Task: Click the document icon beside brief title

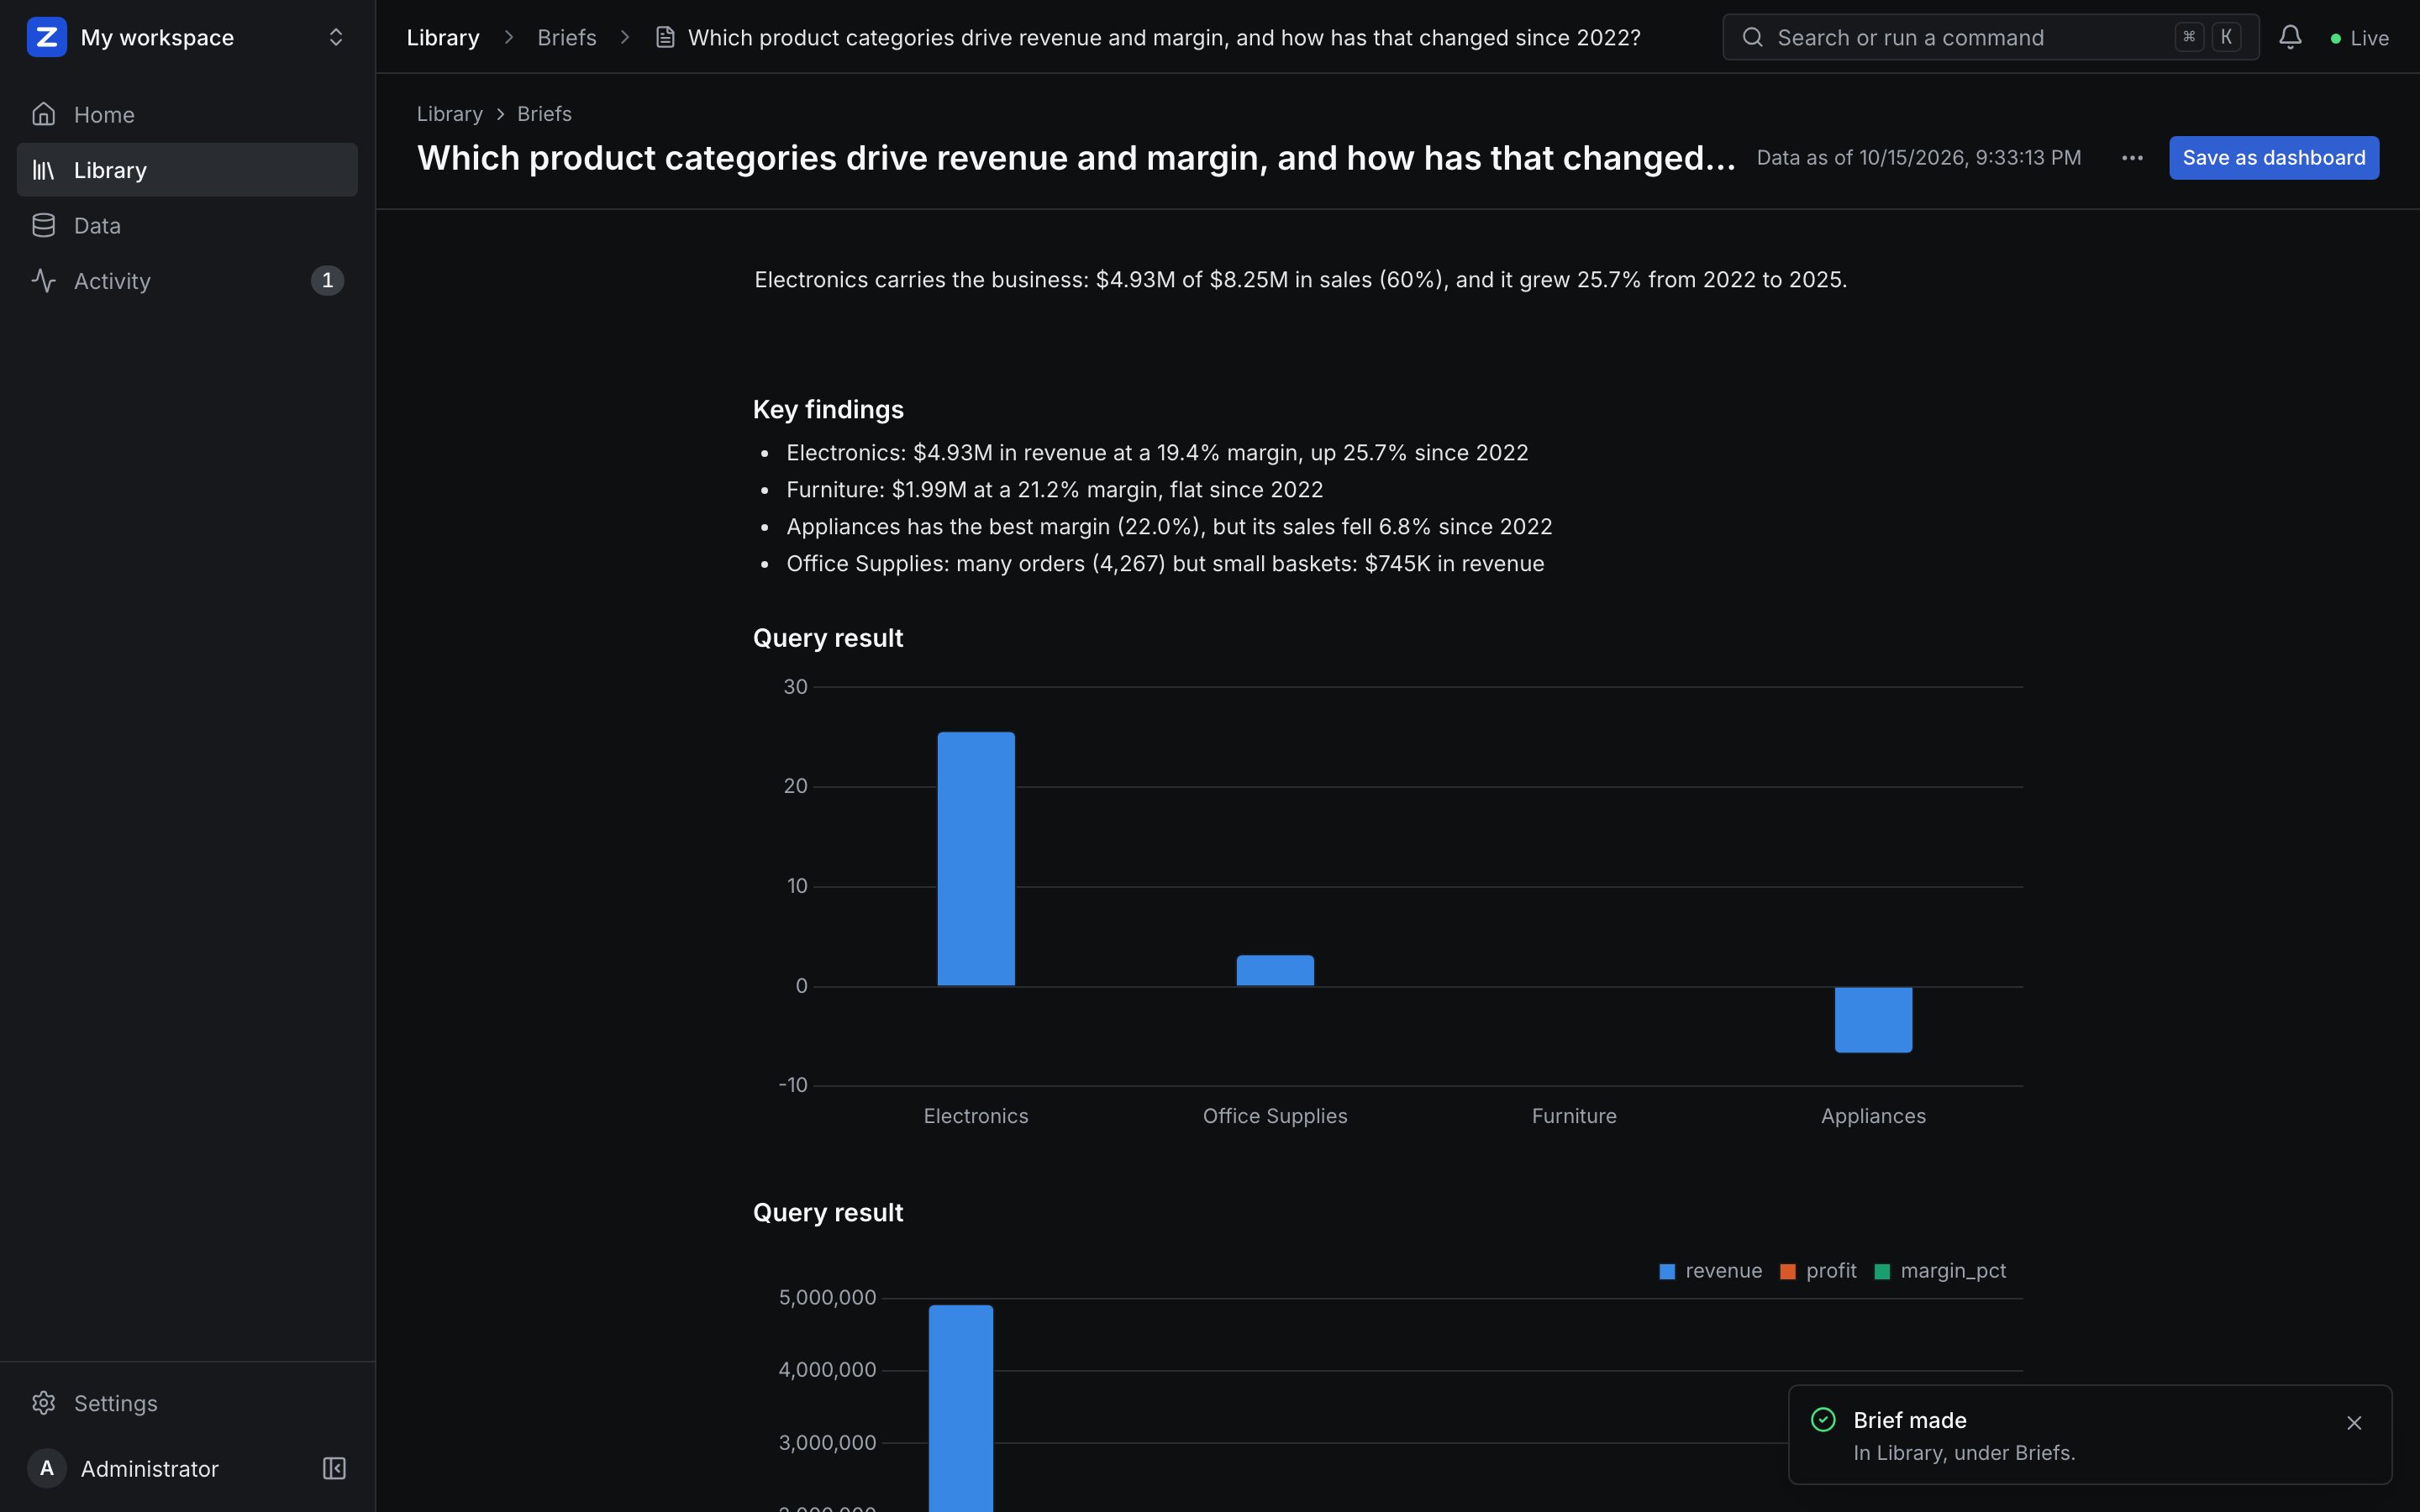Action: click(x=664, y=37)
